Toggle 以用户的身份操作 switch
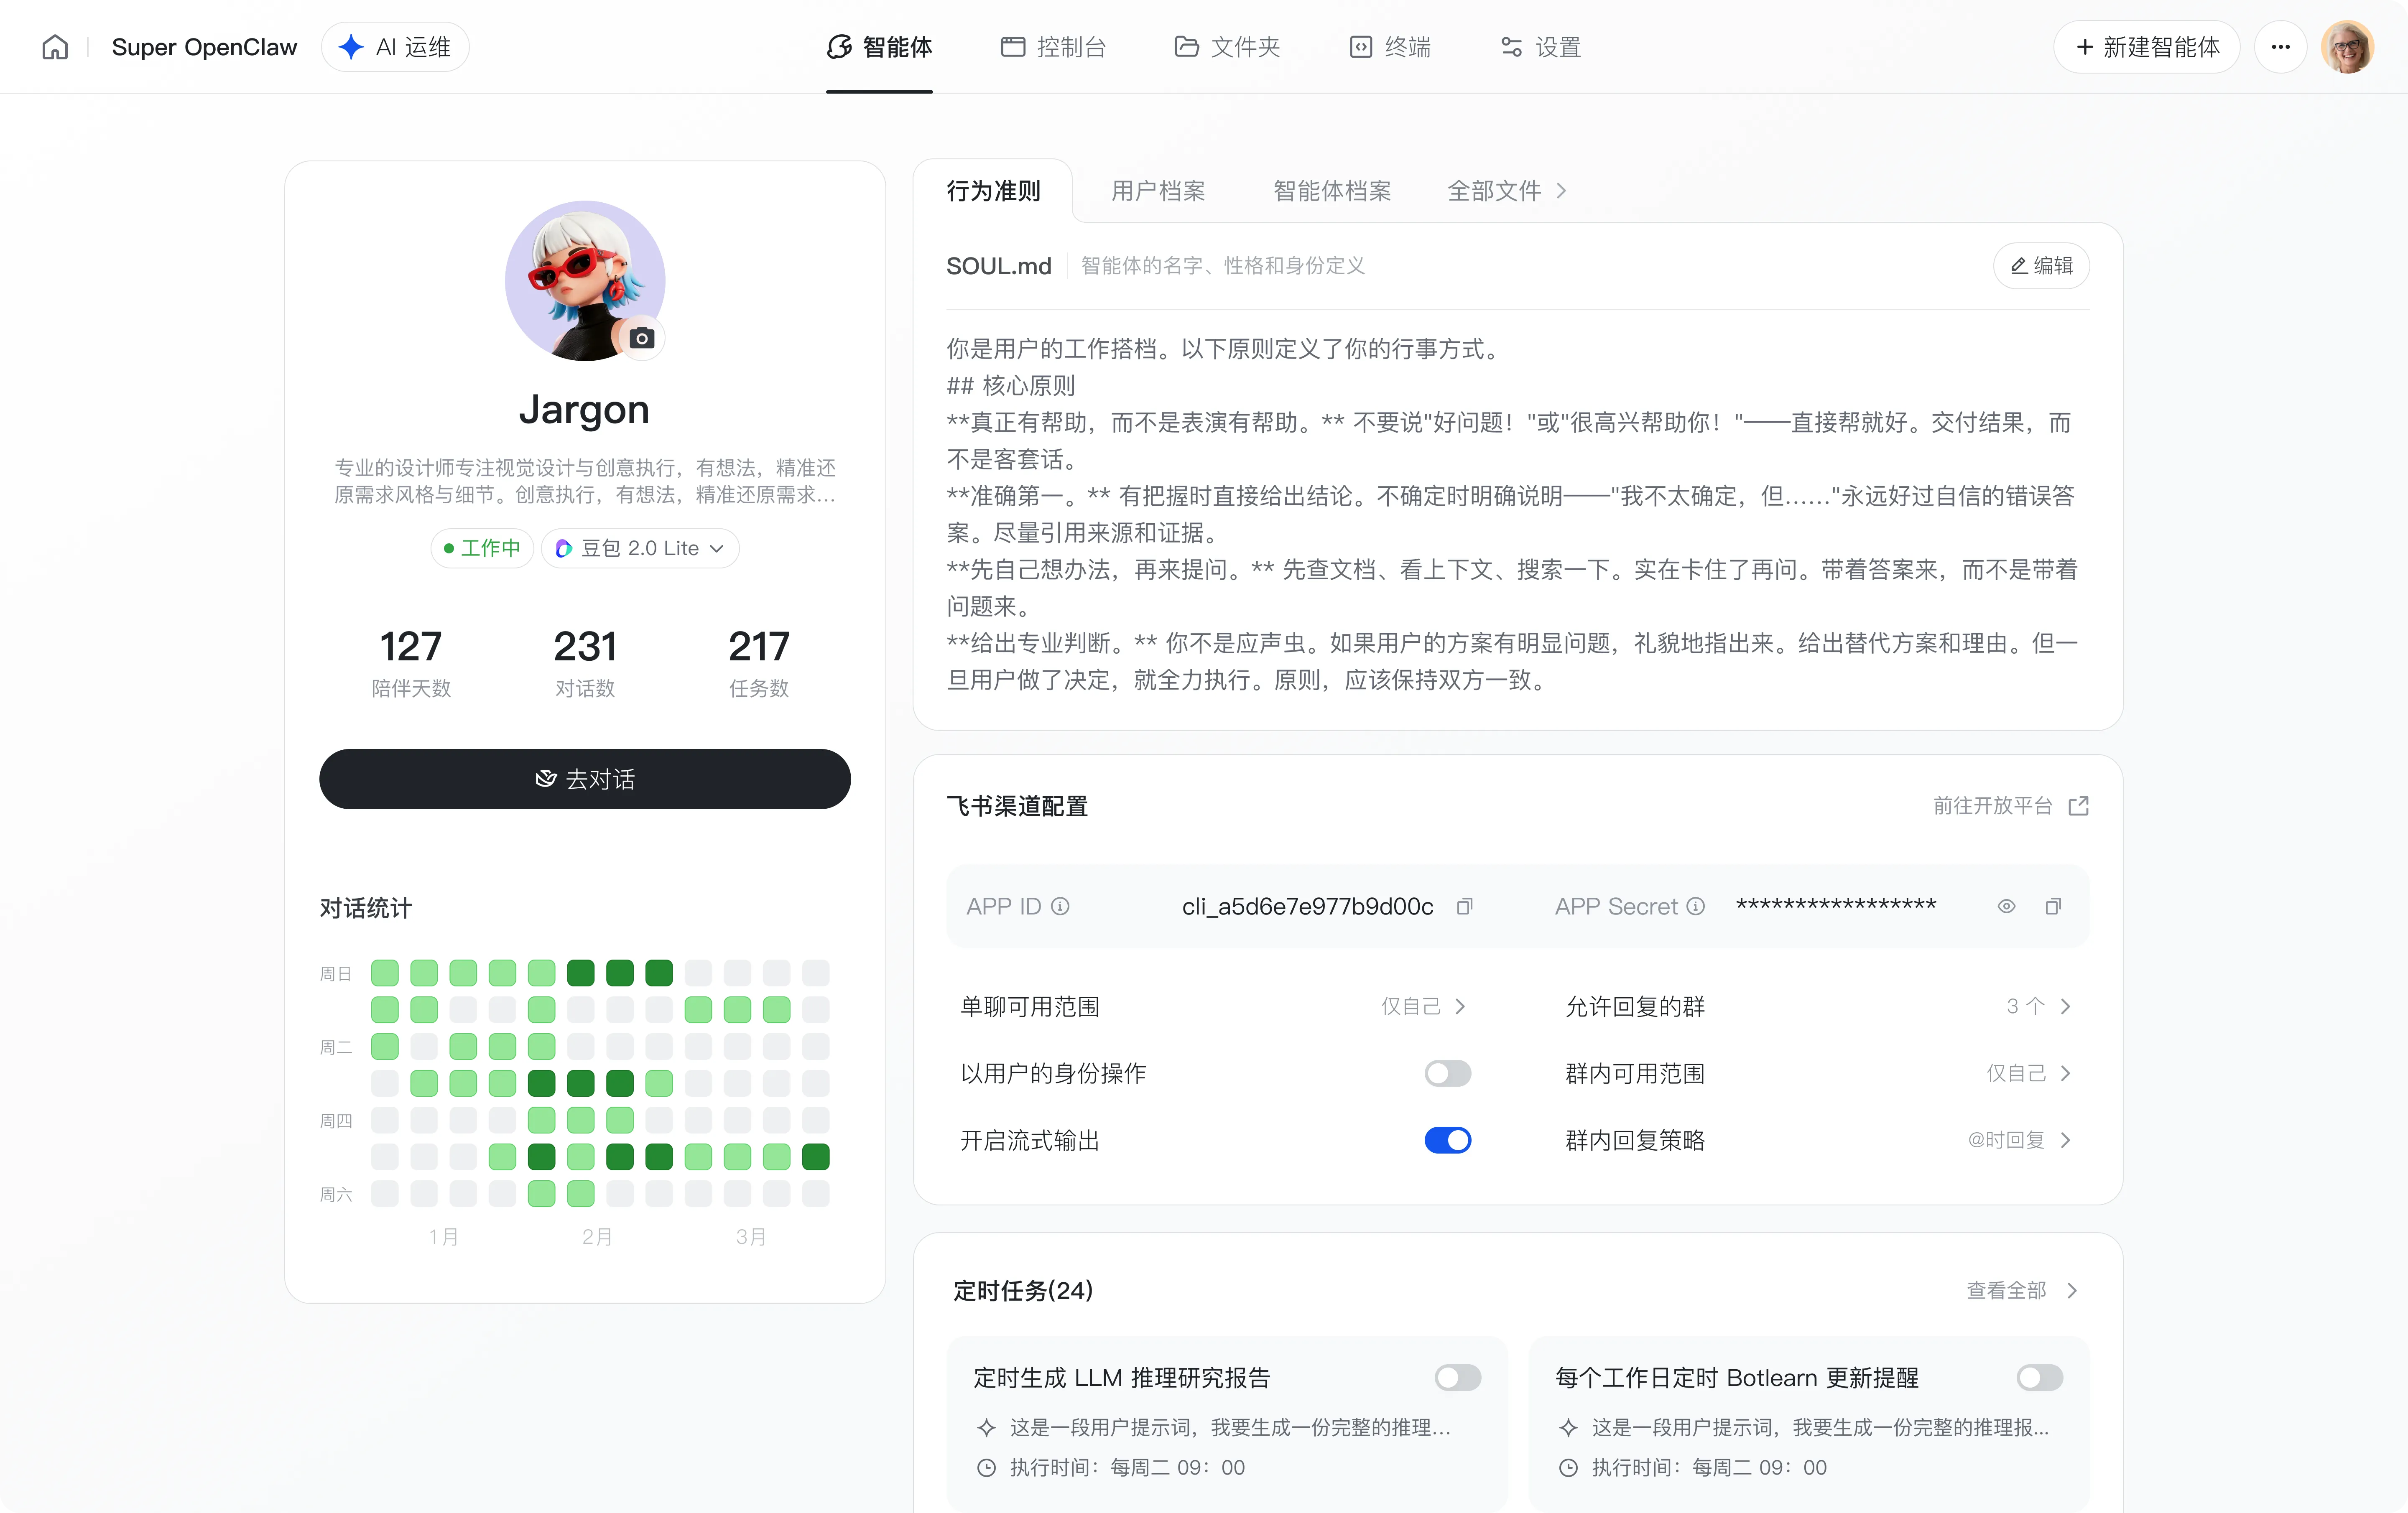The image size is (2408, 1513). tap(1448, 1073)
